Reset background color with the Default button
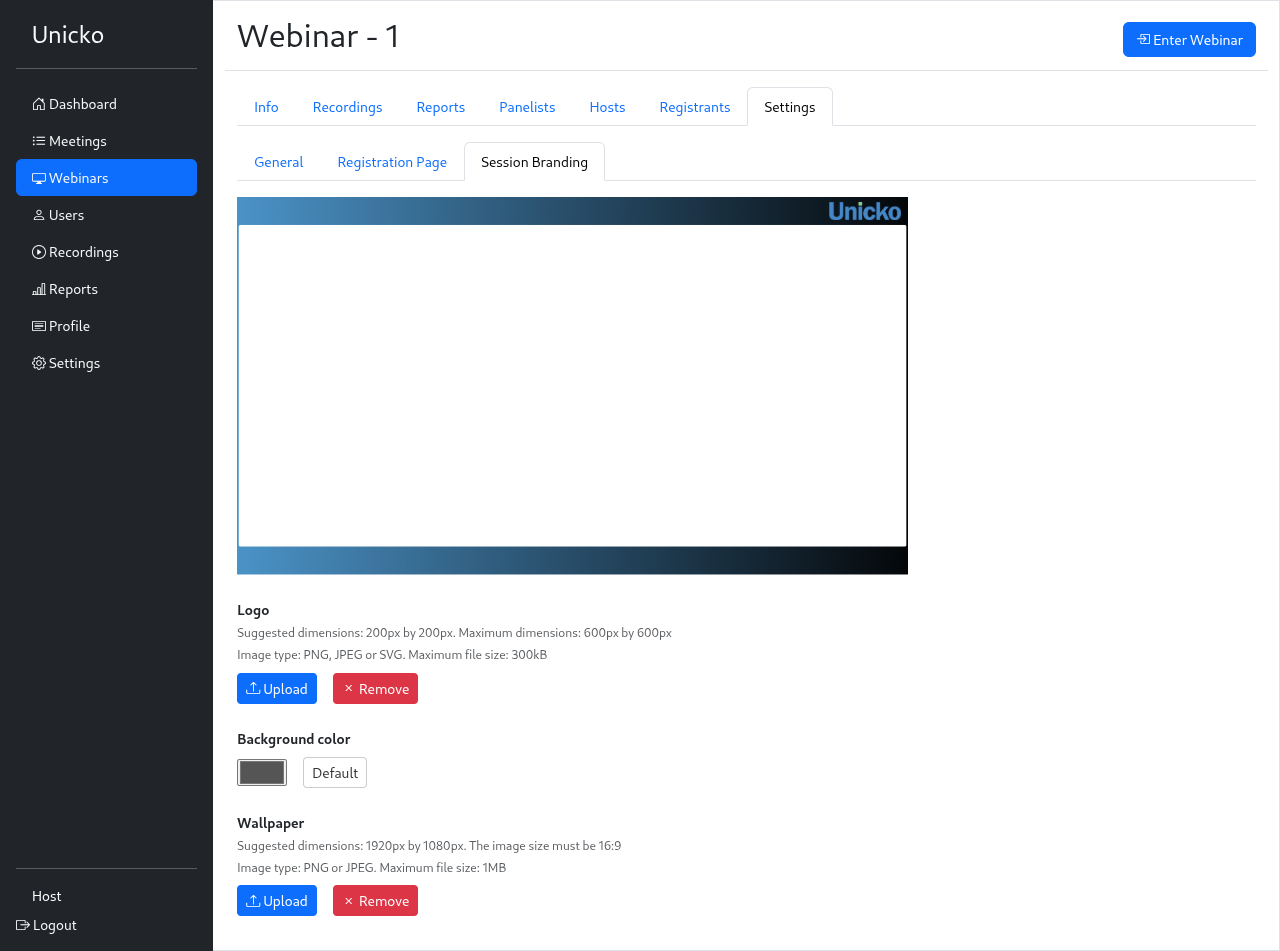The image size is (1280, 951). point(335,773)
